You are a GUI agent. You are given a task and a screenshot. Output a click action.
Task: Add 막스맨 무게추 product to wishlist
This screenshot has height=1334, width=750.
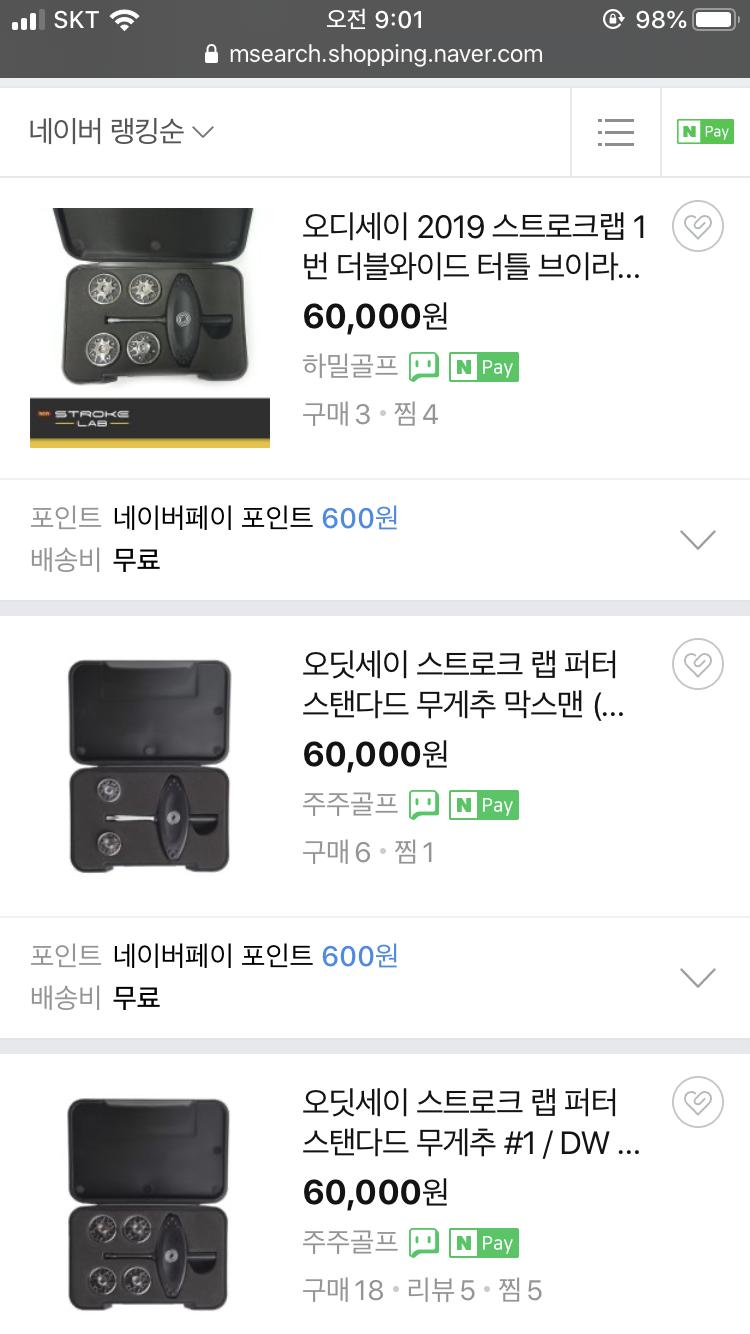(697, 666)
